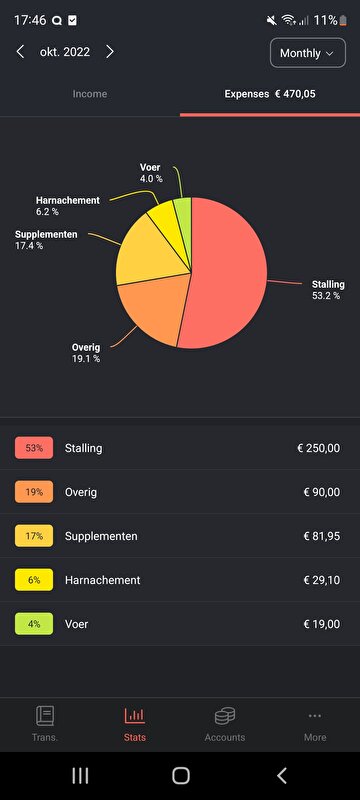Tap Android back arrow
The width and height of the screenshot is (360, 800).
tap(281, 776)
